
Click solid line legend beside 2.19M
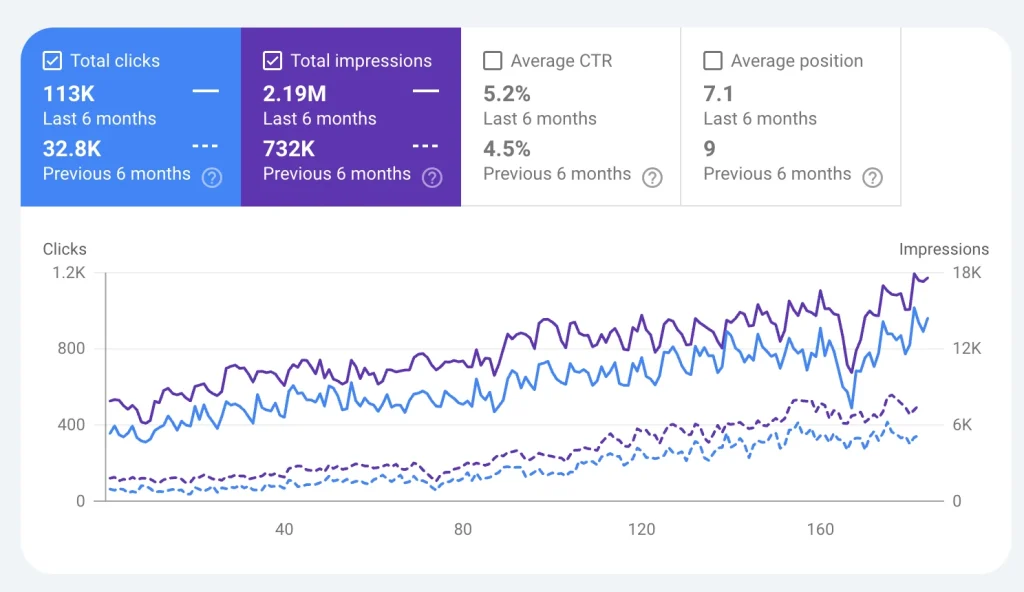click(x=425, y=91)
